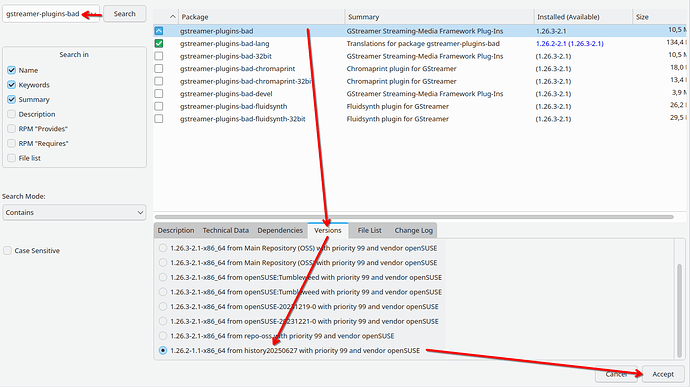Enable RPM "Provides" search option
Viewport: 690px width, 387px height.
pos(11,129)
